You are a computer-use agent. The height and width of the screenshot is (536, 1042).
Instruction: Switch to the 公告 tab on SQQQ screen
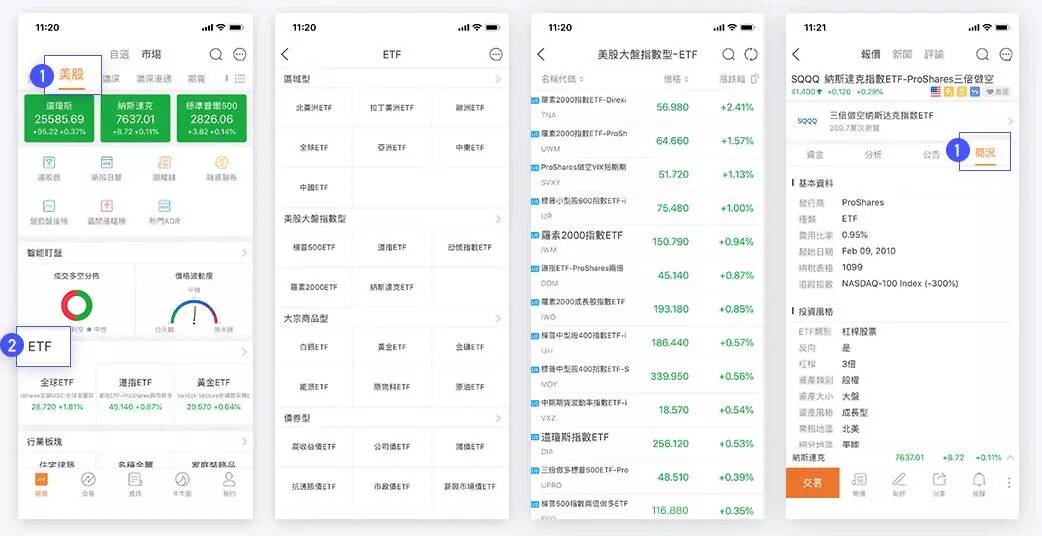(x=931, y=154)
